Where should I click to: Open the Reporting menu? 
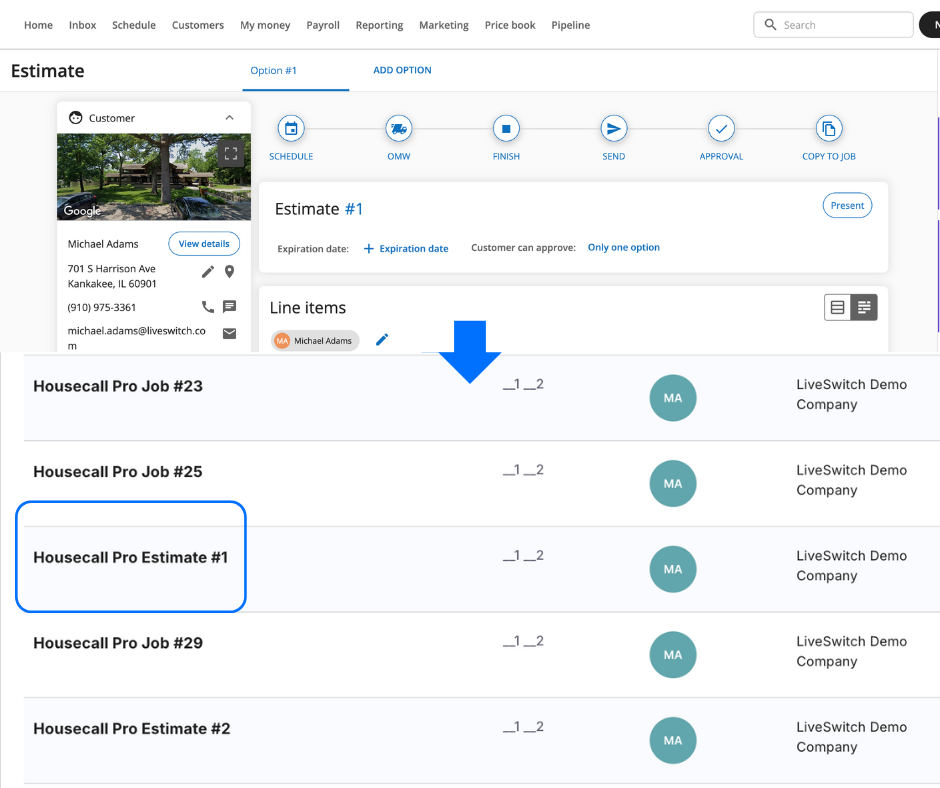(379, 25)
